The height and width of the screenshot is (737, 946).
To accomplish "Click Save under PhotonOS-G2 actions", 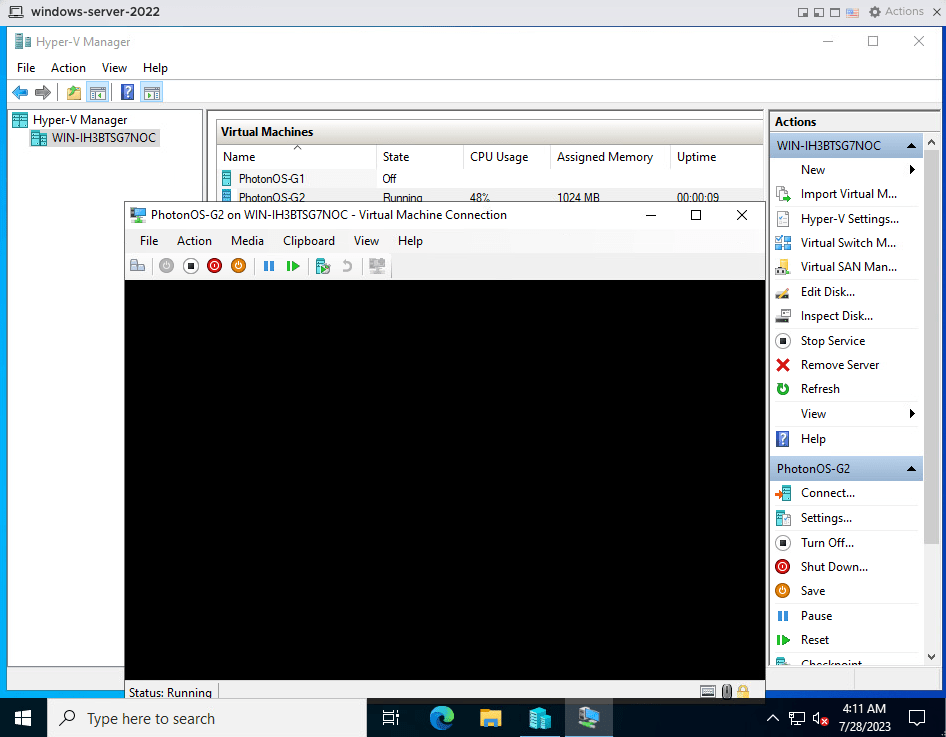I will coord(813,591).
